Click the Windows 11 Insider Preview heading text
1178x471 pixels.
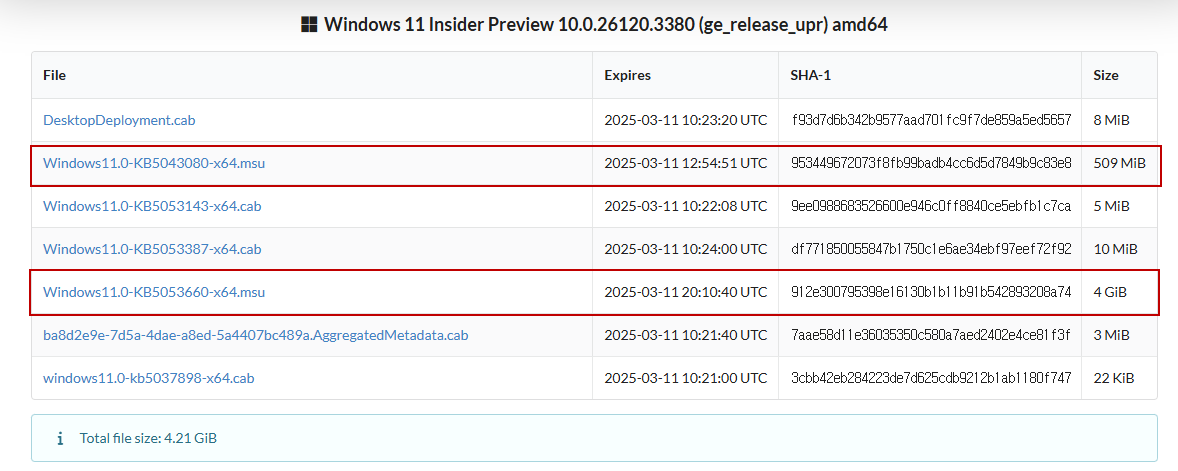point(606,25)
